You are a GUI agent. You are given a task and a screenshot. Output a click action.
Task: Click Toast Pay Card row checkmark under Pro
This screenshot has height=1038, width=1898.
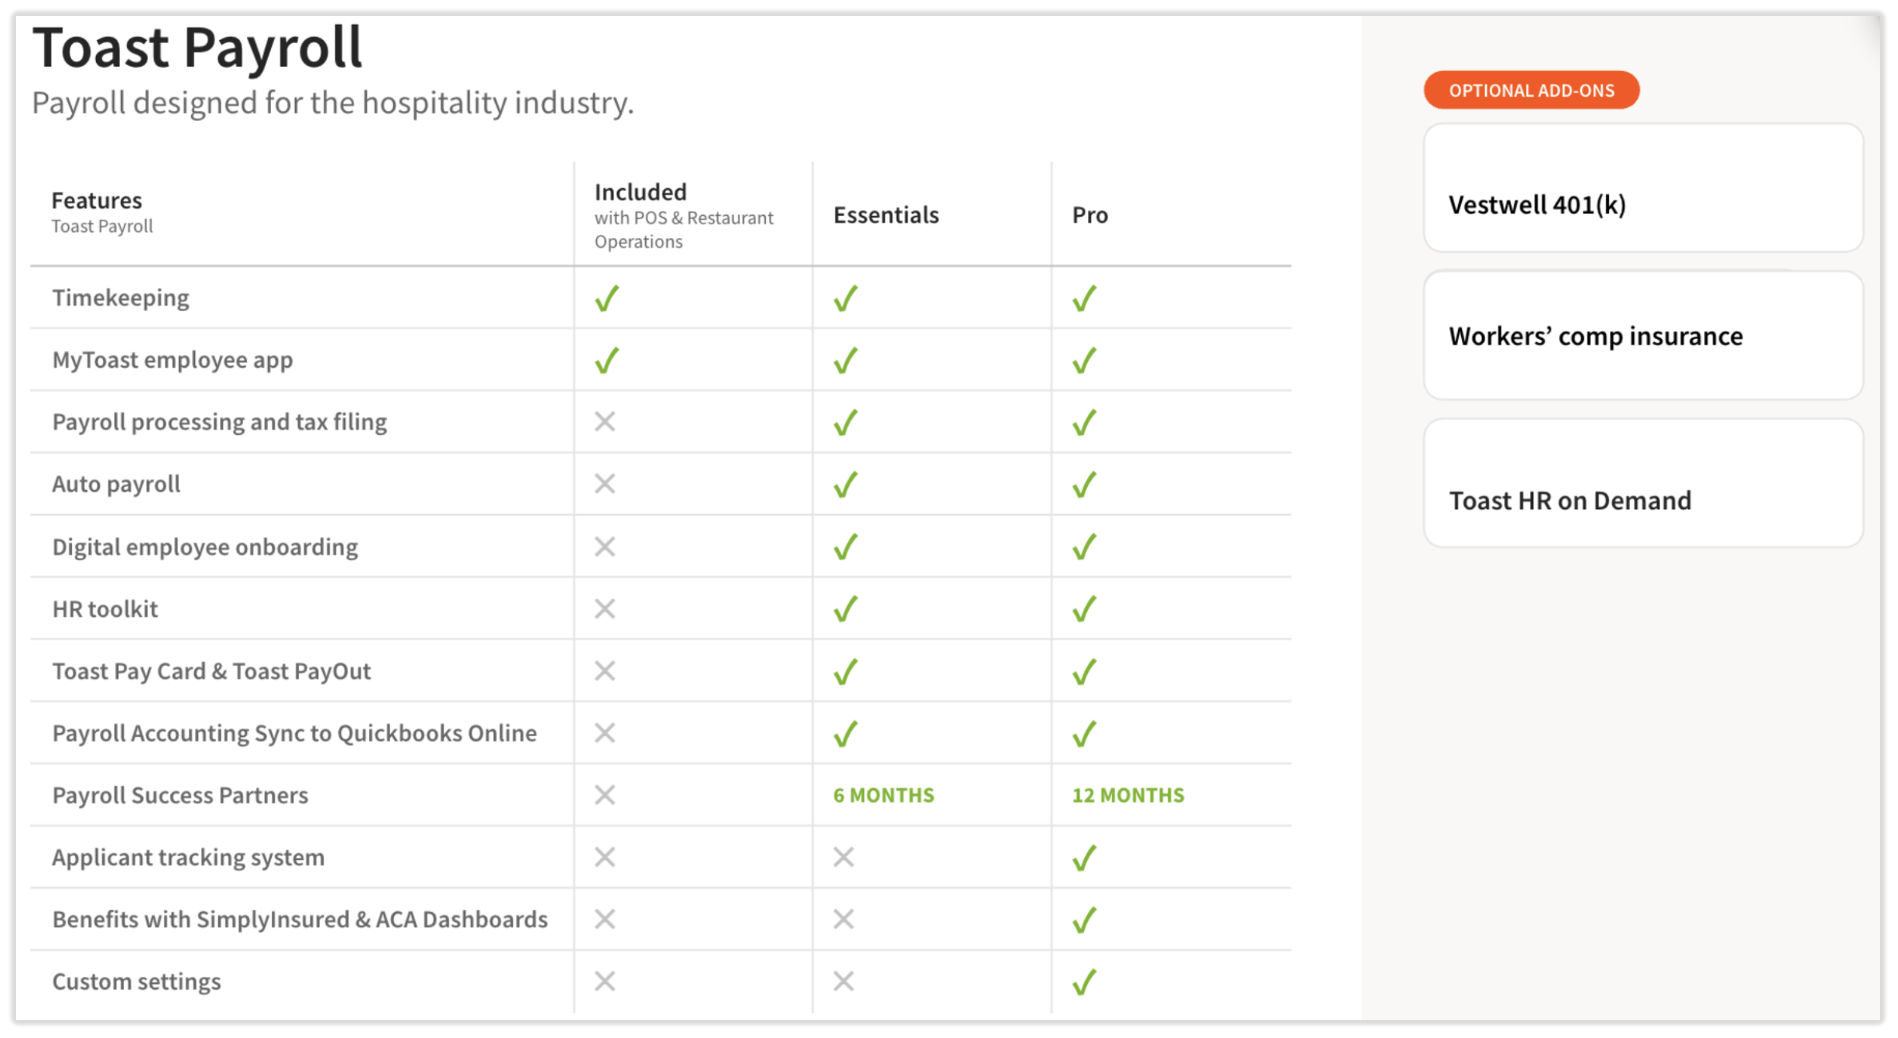pyautogui.click(x=1085, y=671)
